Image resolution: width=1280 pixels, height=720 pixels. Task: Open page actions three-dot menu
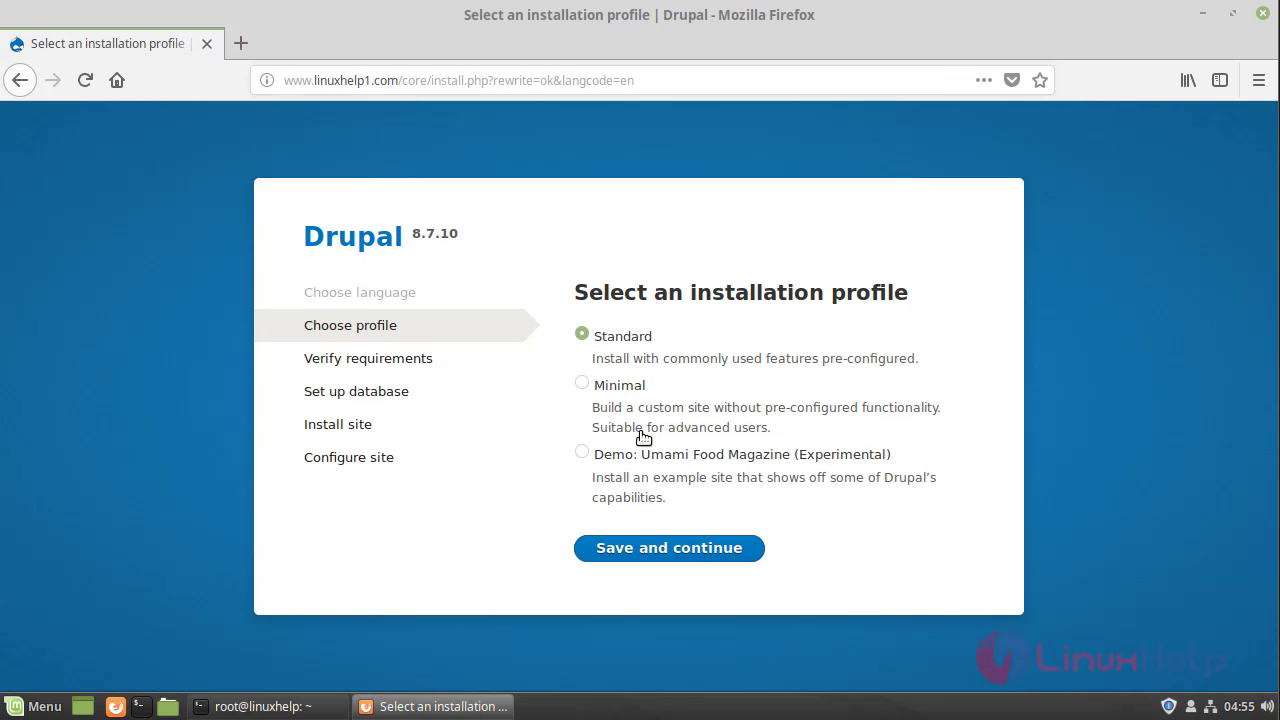pyautogui.click(x=984, y=80)
